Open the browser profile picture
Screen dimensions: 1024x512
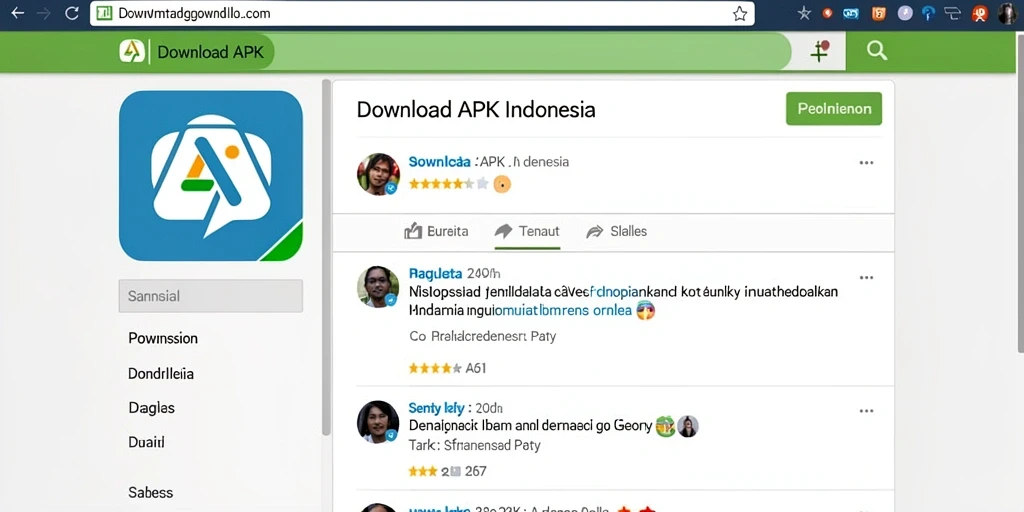1008,13
